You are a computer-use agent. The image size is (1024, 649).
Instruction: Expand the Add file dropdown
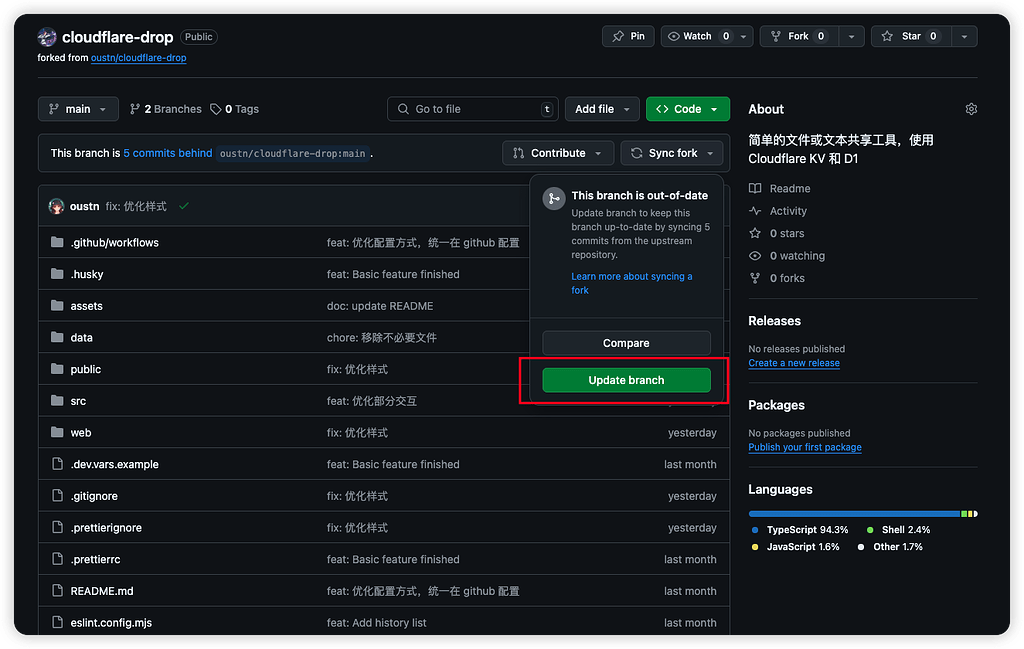pos(602,109)
